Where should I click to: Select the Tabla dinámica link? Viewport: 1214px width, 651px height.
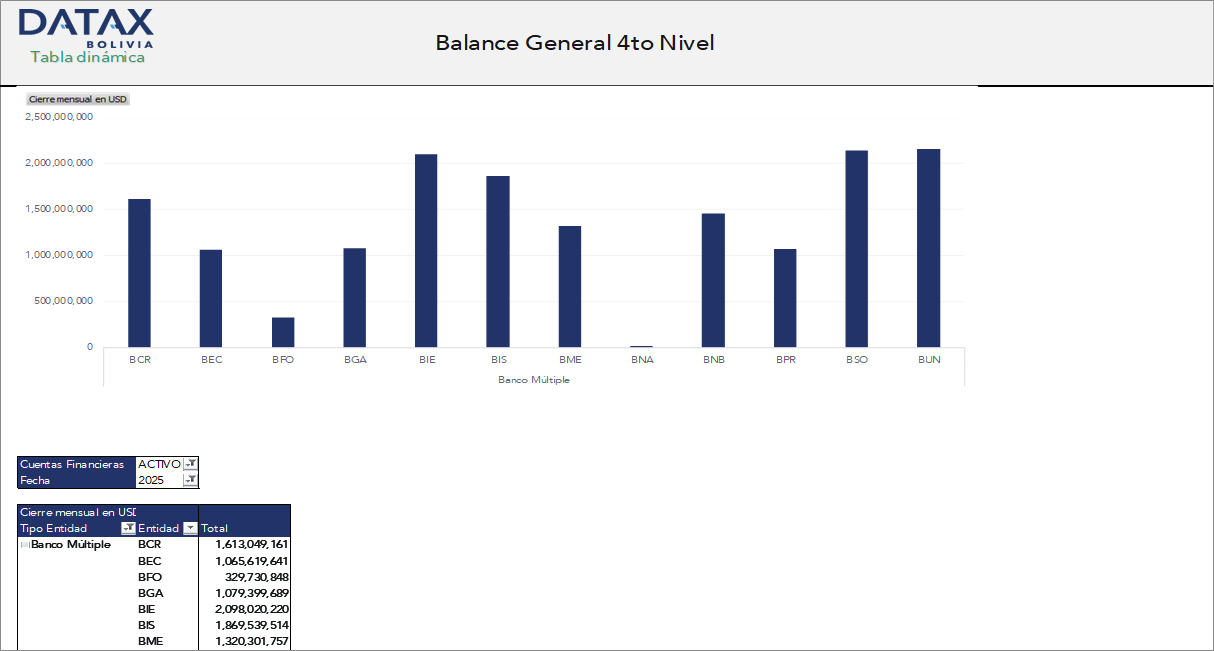[87, 59]
